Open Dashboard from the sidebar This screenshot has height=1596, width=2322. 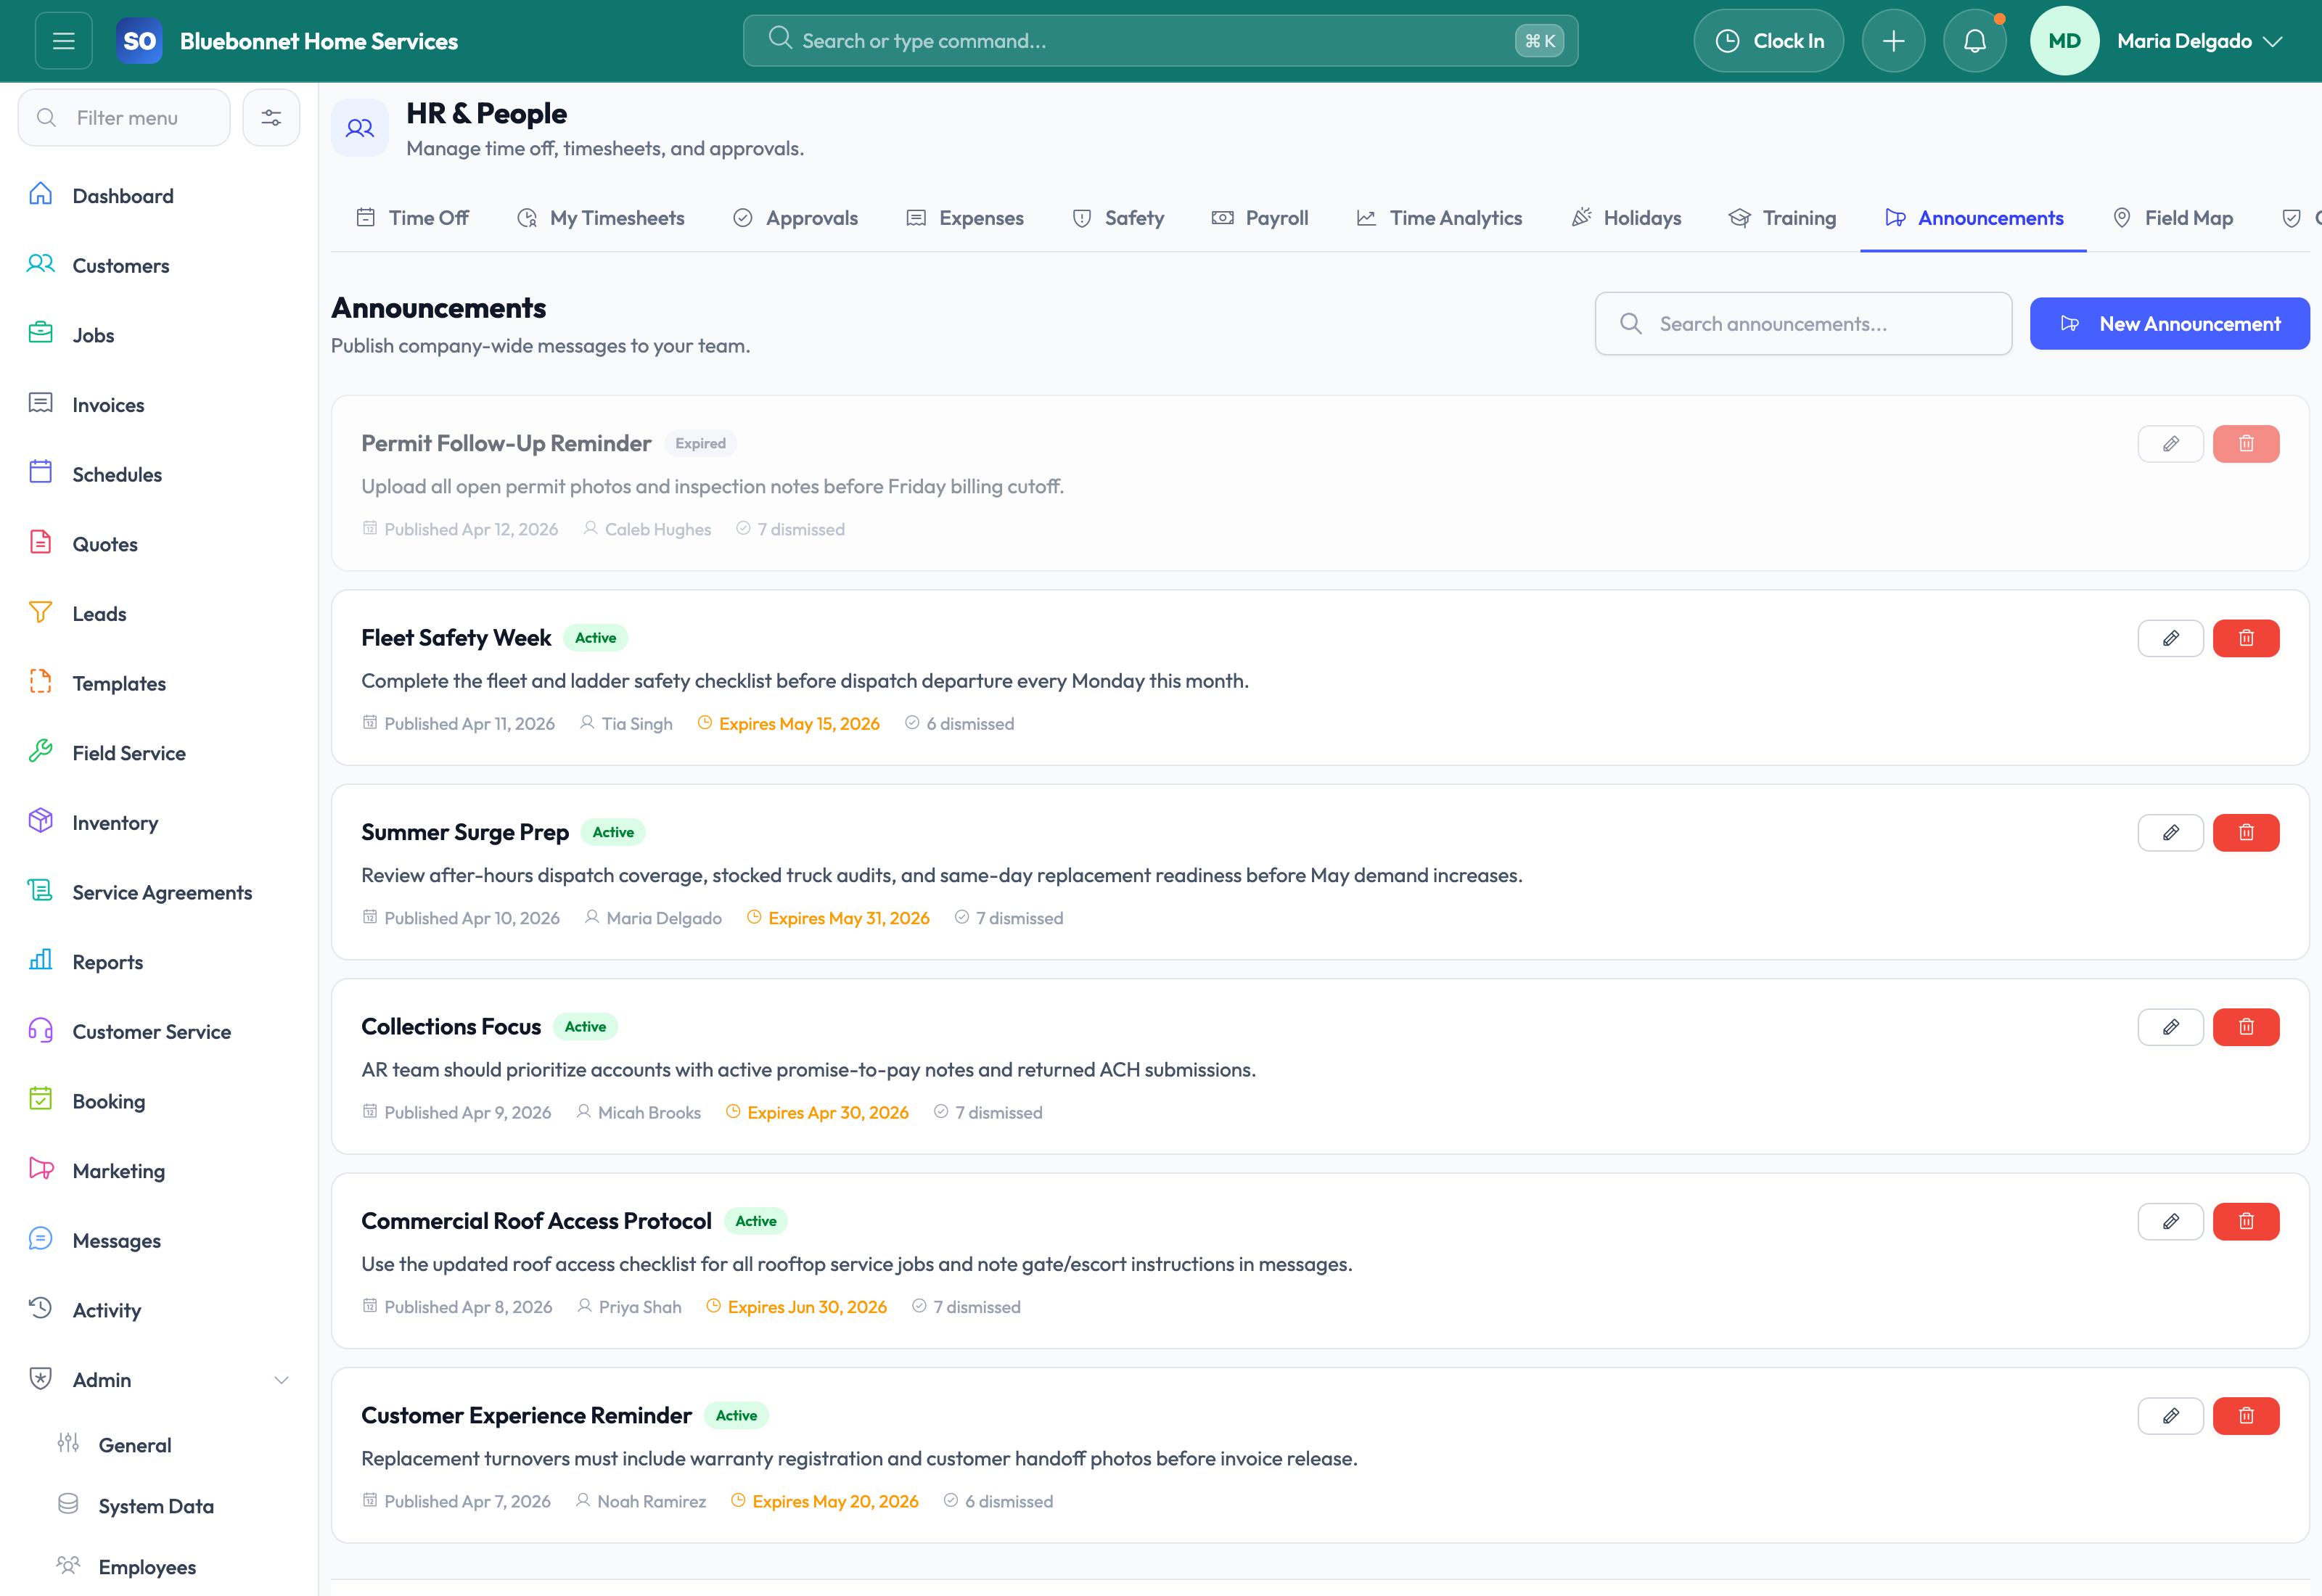click(x=159, y=196)
